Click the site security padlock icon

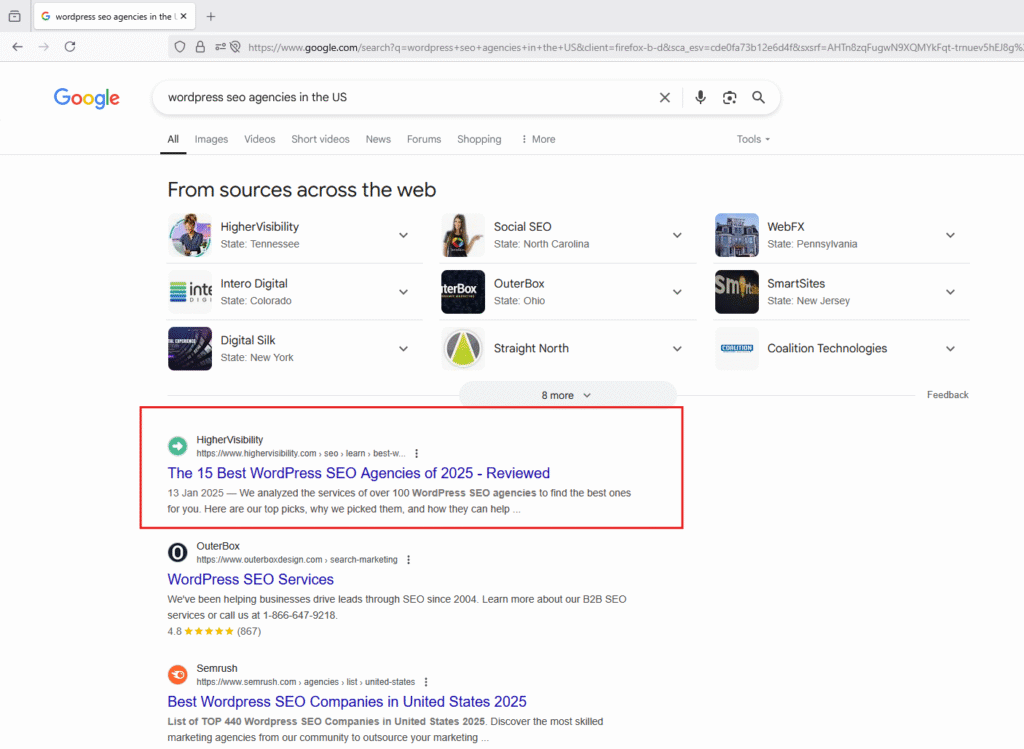[200, 47]
